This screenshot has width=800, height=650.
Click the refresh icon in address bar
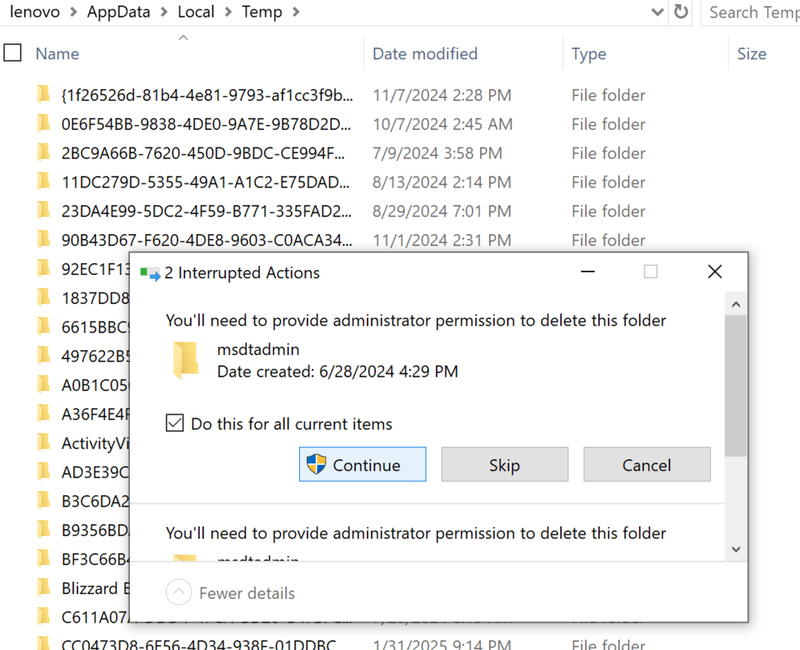(681, 11)
